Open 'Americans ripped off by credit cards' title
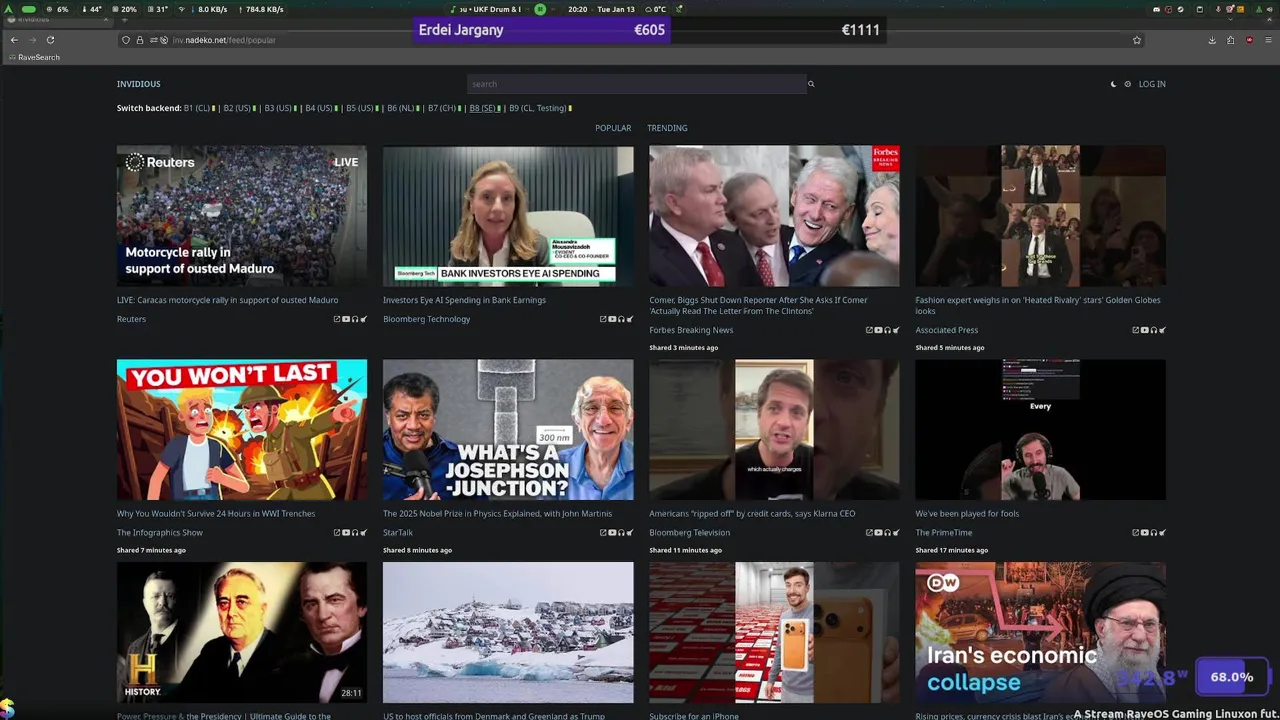 (x=752, y=514)
